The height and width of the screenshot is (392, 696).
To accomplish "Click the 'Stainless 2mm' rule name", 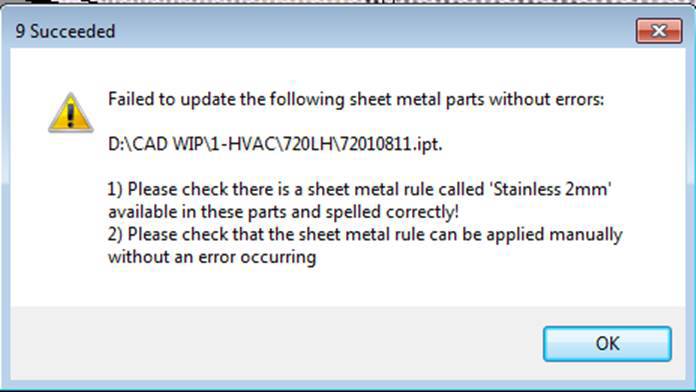I will 550,190.
